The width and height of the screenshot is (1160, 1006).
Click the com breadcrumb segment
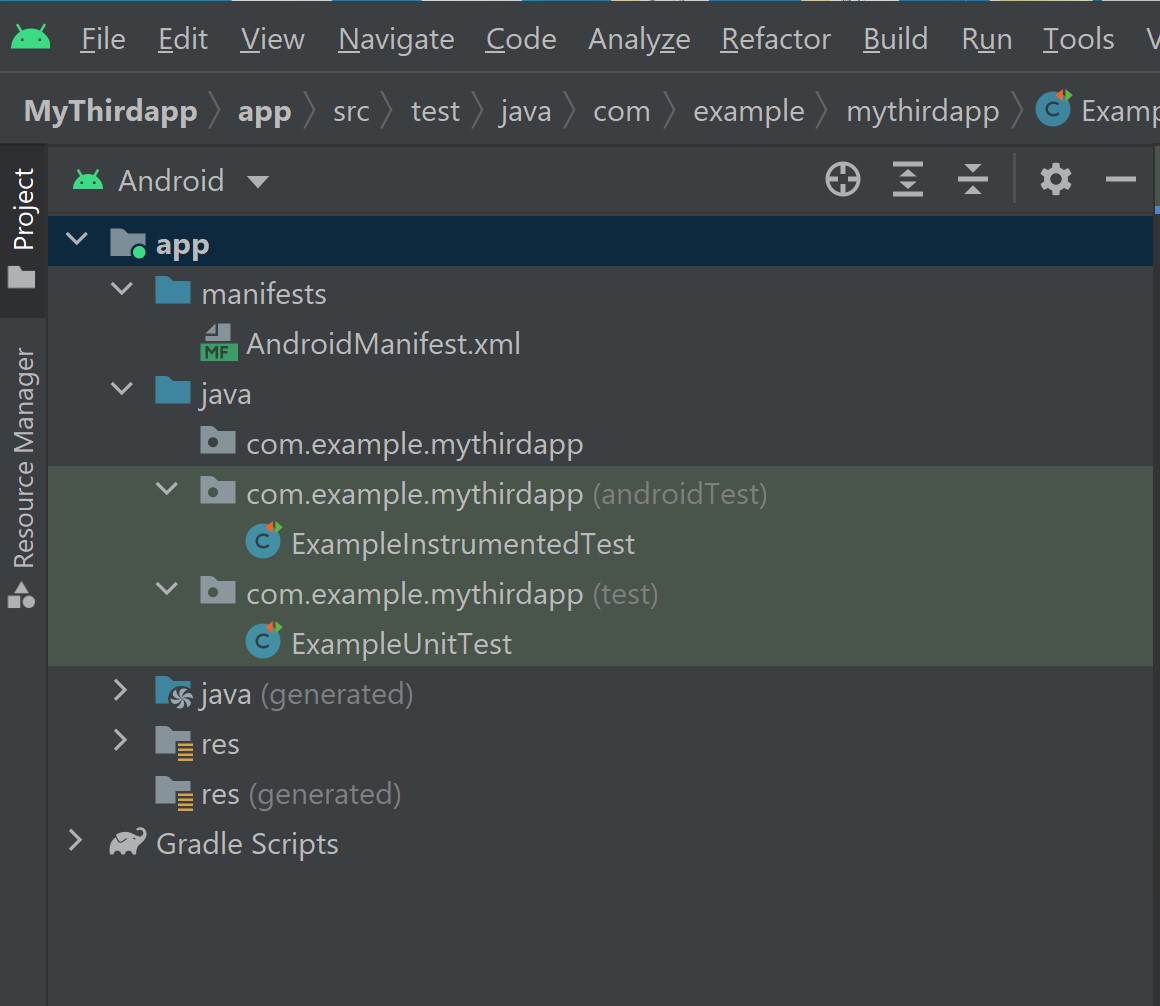coord(621,112)
